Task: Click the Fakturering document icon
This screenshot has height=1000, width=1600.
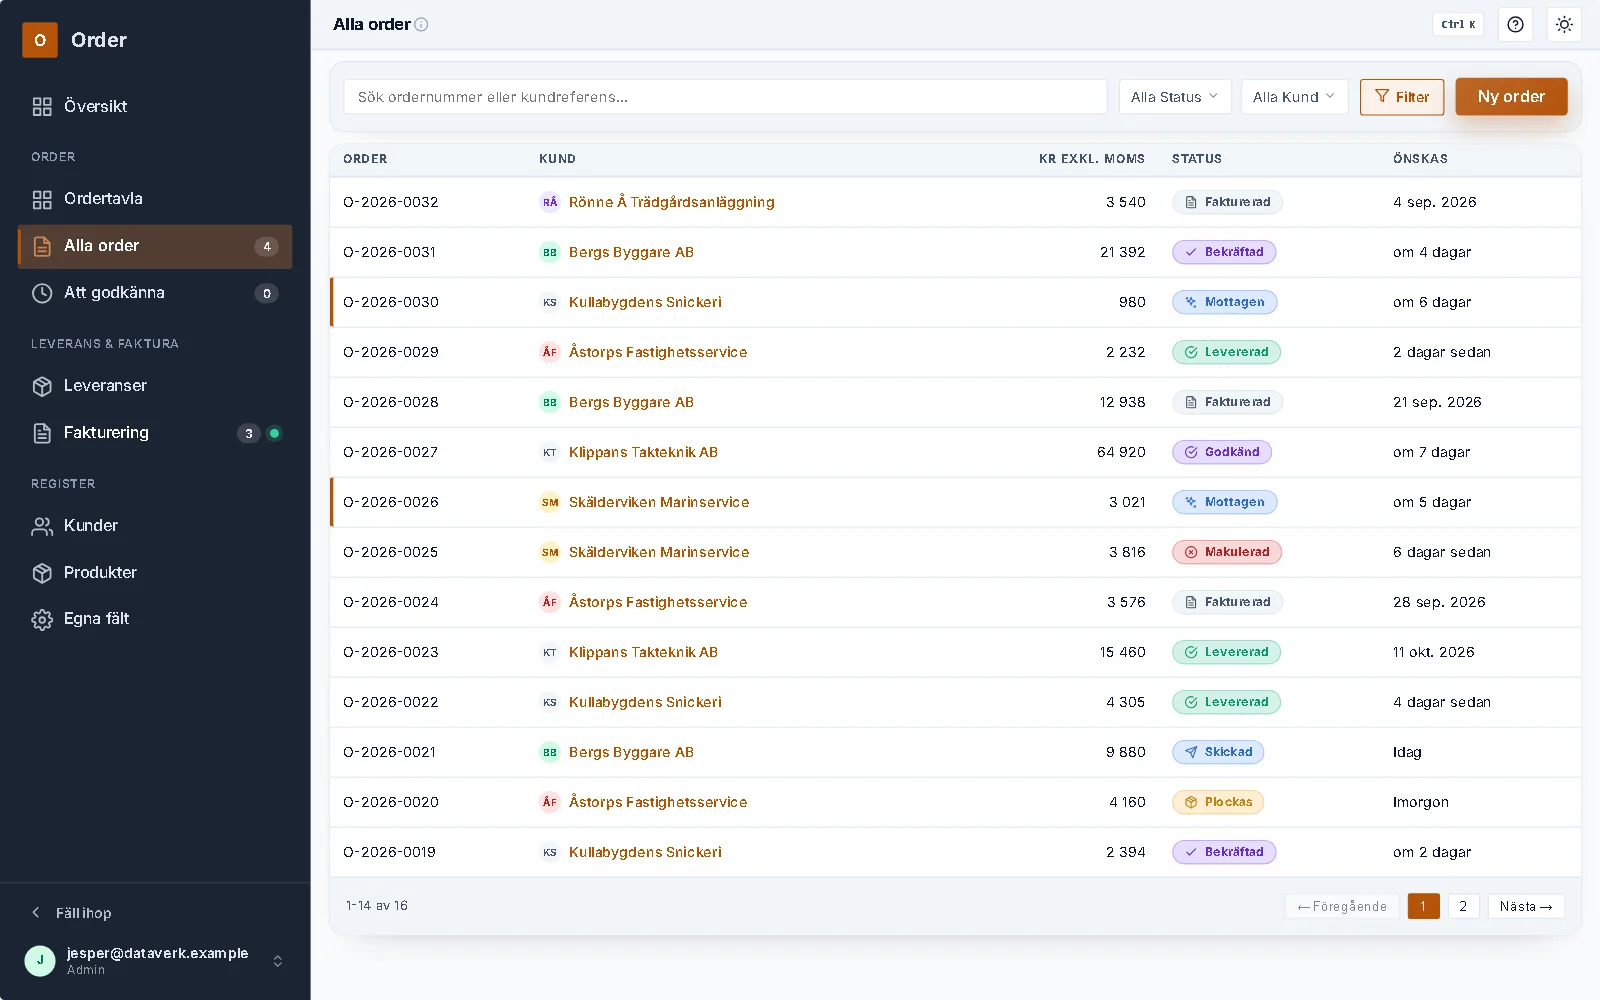Action: tap(42, 433)
